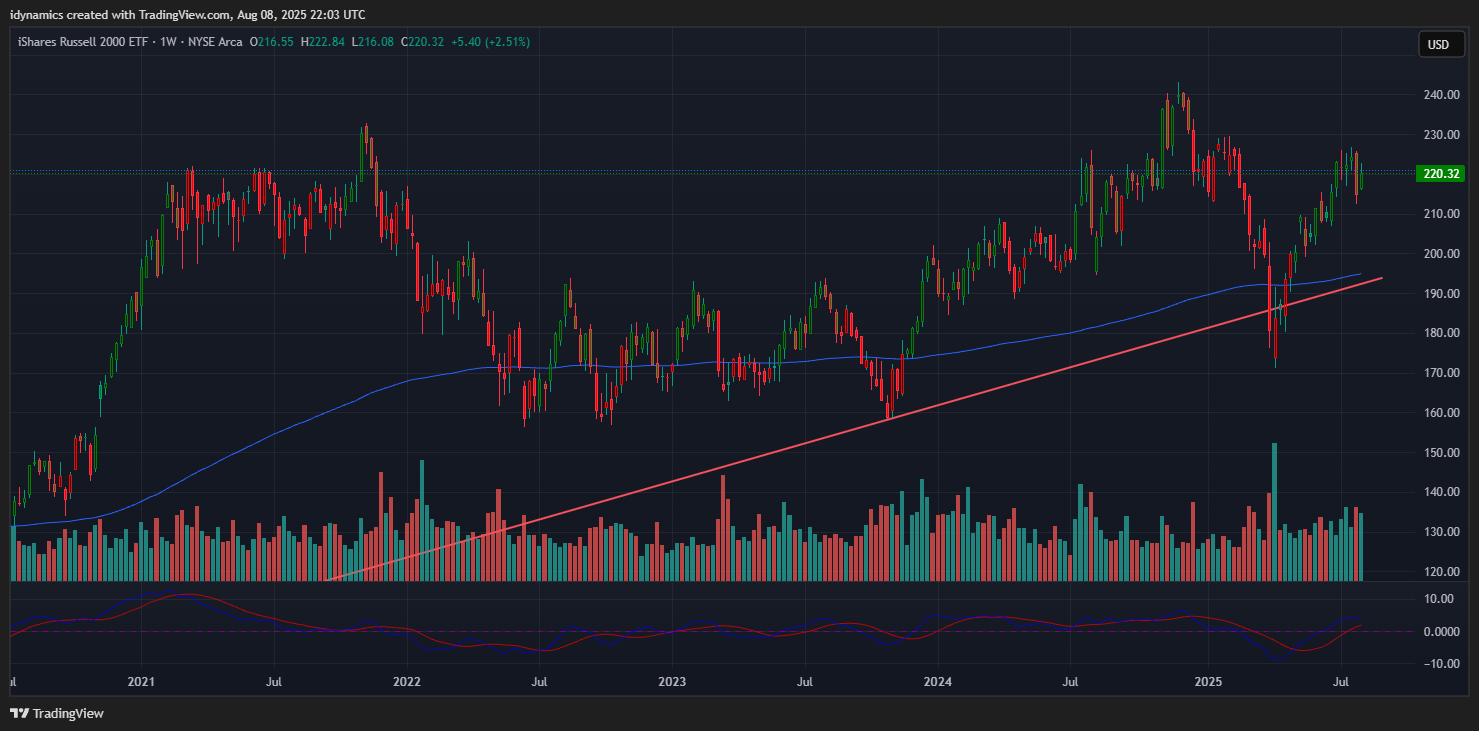Click the iShares Russell 2000 ETF symbol title
This screenshot has width=1479, height=731.
pos(83,42)
